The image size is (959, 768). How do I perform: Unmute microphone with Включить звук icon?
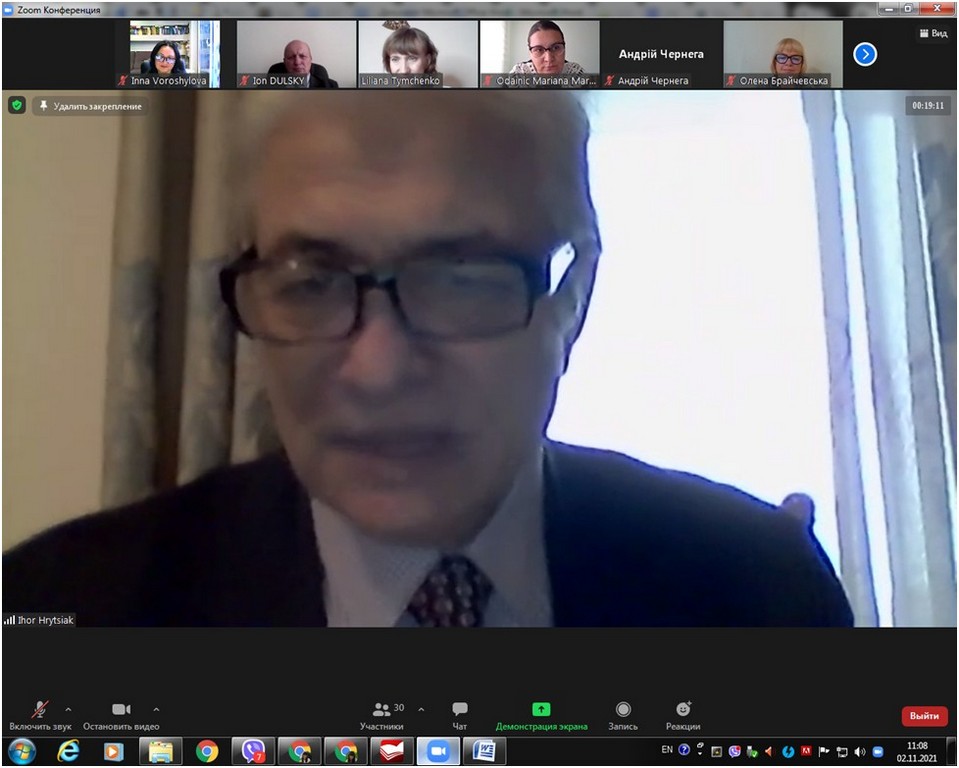40,710
